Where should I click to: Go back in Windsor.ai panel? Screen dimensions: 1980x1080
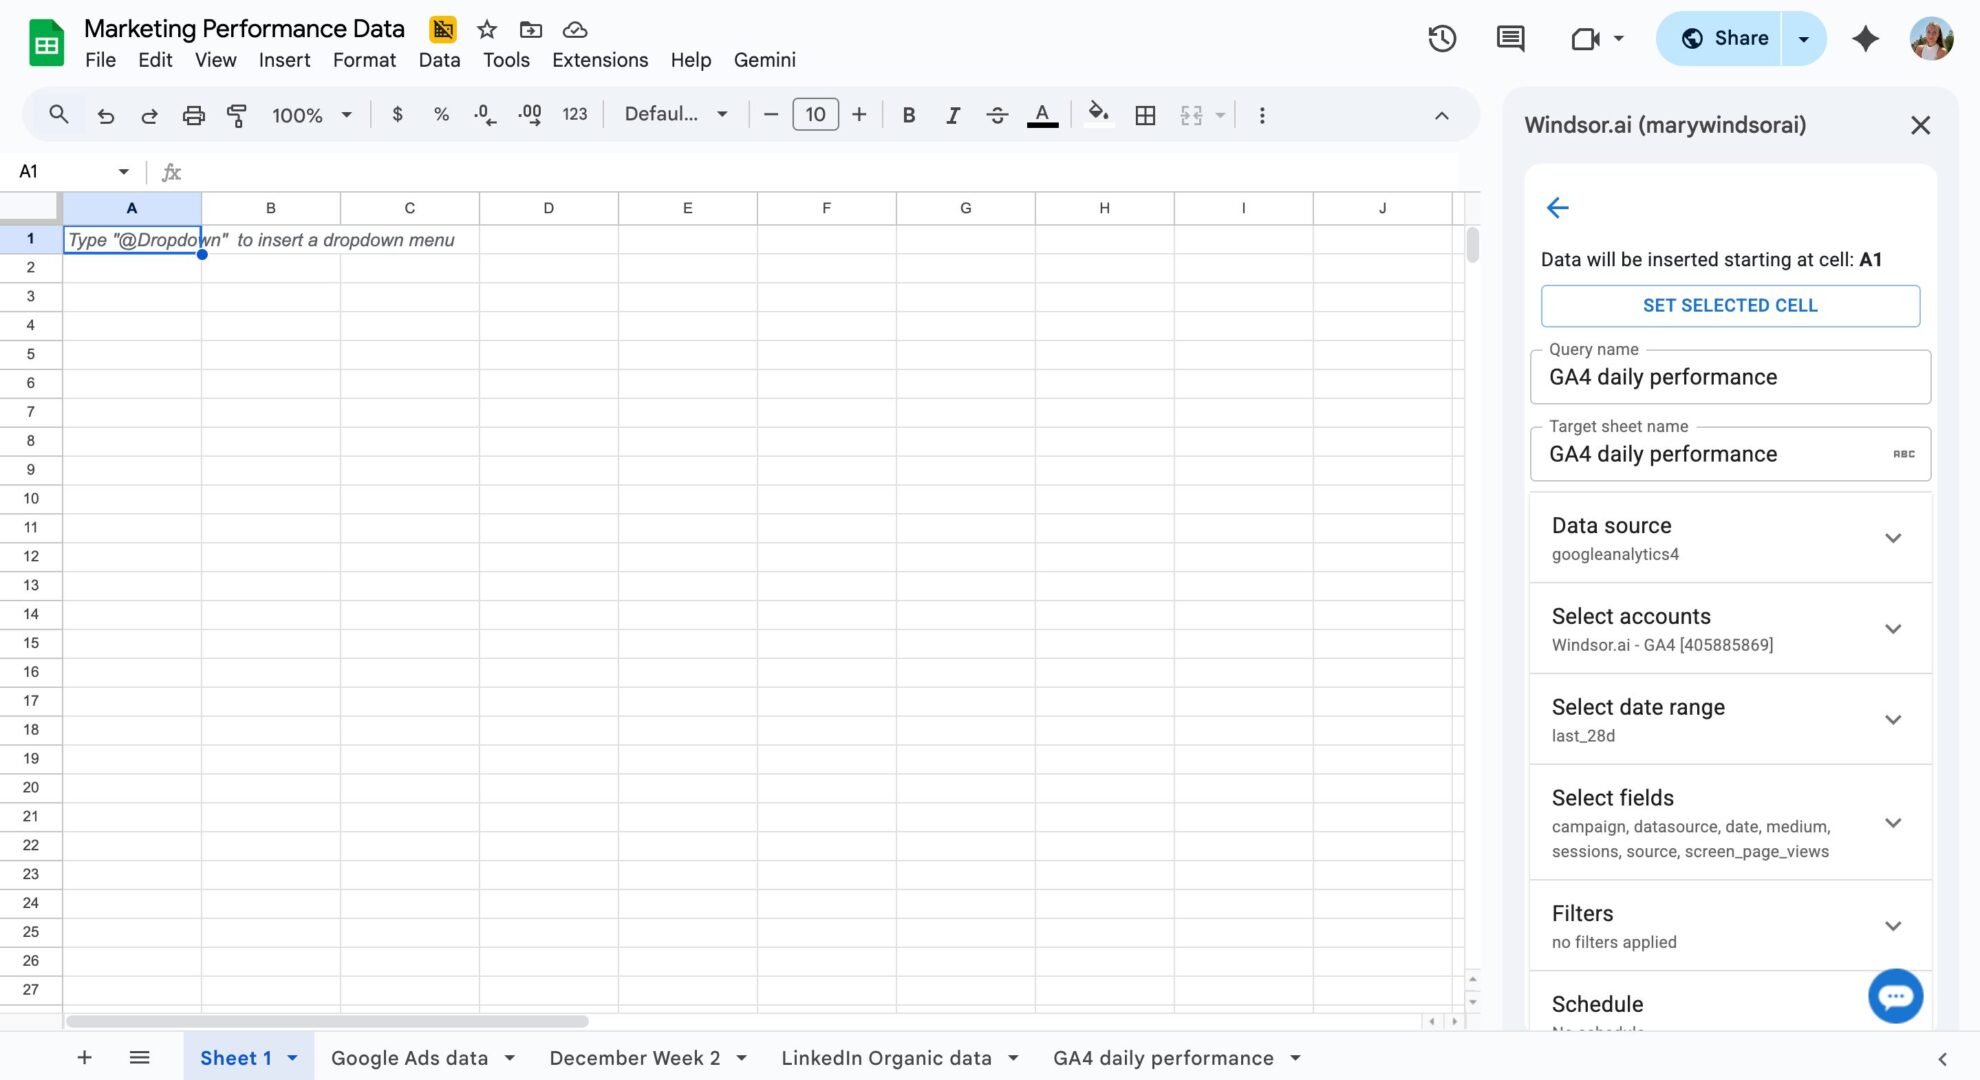1558,207
